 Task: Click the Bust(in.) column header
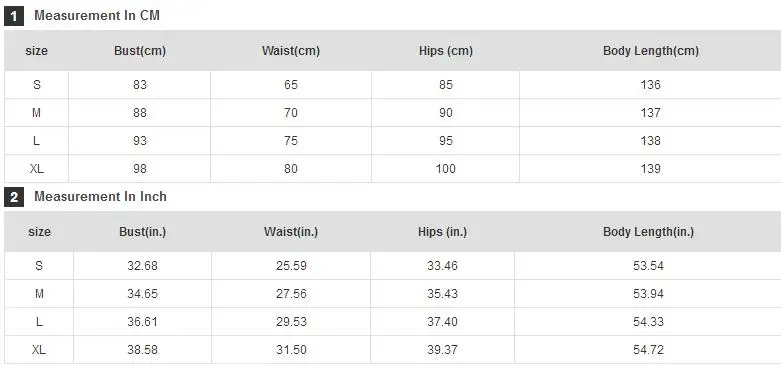(x=142, y=232)
